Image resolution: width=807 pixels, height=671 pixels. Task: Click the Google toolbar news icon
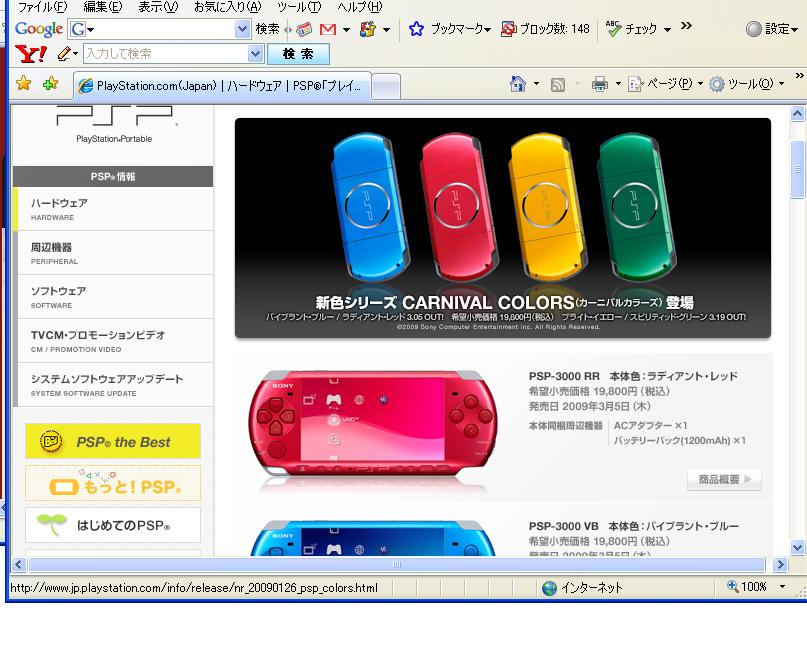click(x=304, y=29)
